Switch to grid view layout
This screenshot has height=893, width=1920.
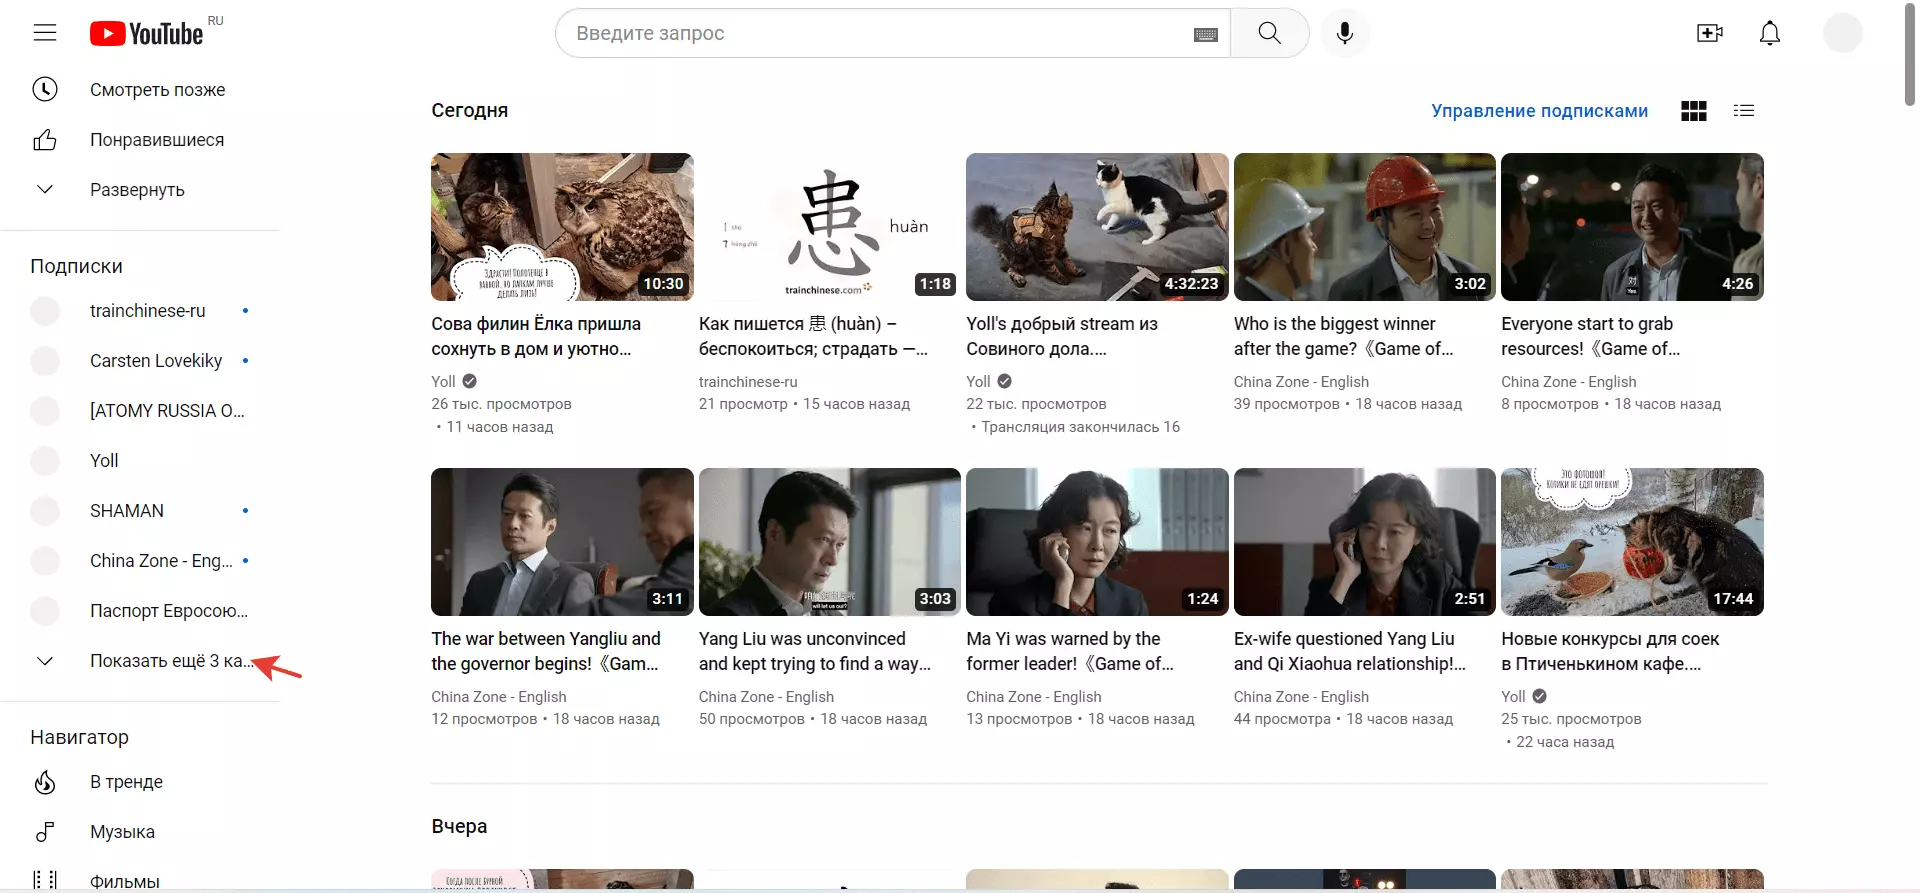point(1694,111)
